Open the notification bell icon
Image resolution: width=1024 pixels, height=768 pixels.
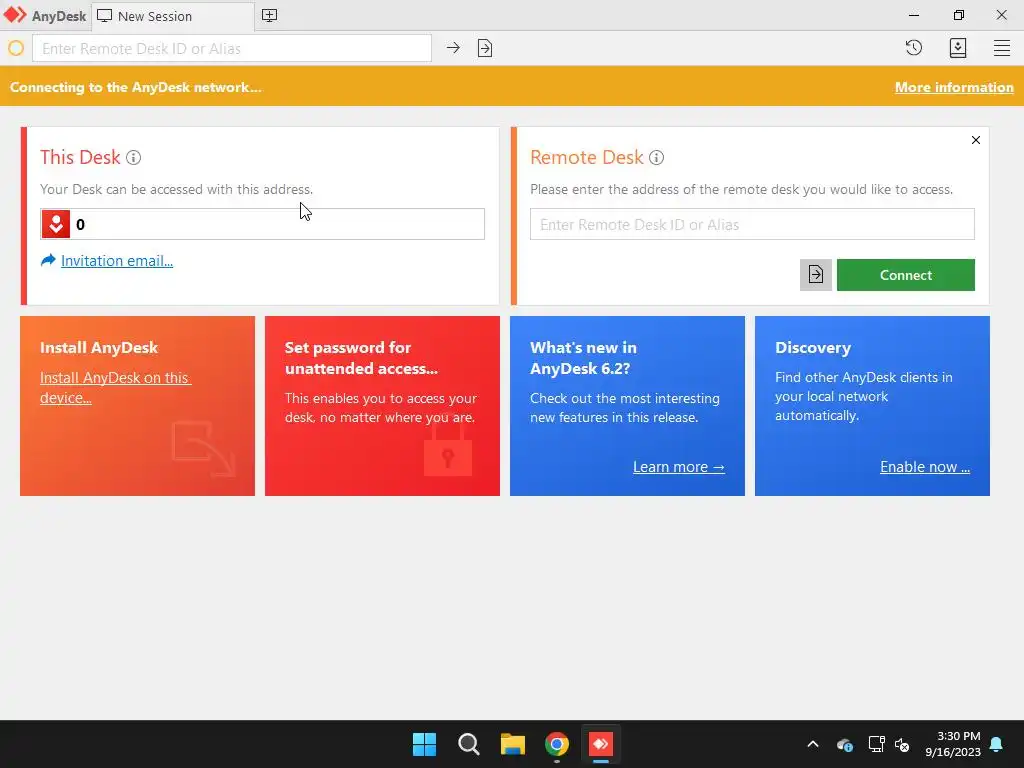(x=997, y=744)
